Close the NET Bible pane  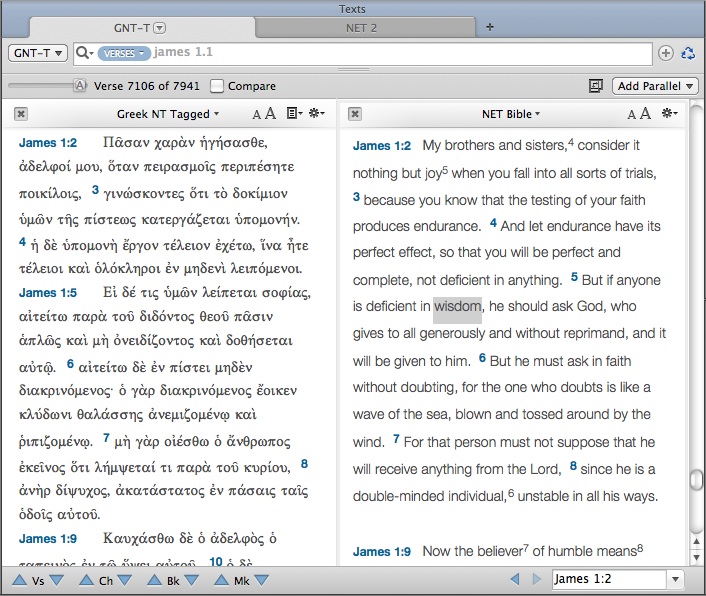point(356,114)
